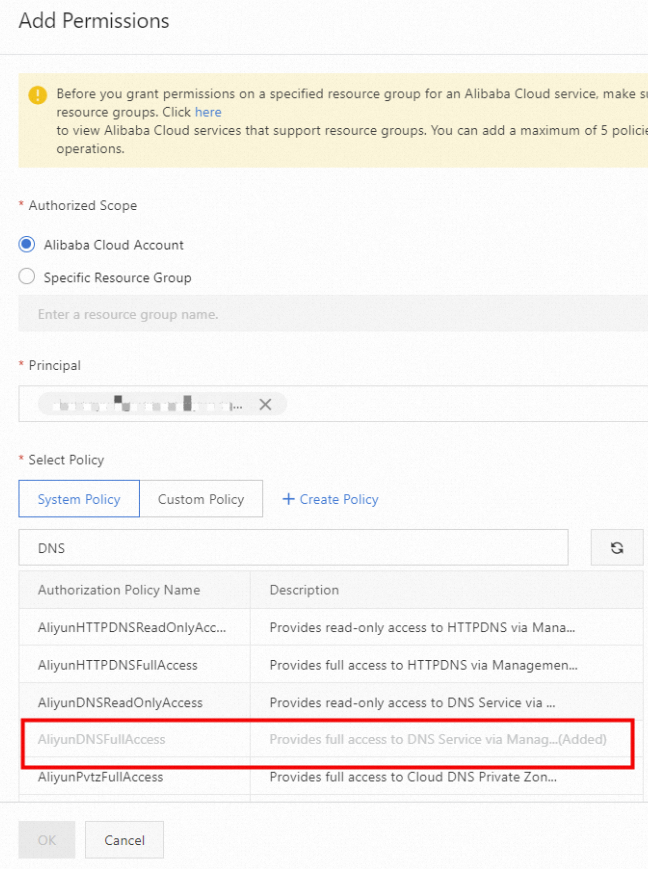648x869 pixels.
Task: Click description 'Provides read-only access to HTTPDNS'
Action: tap(422, 627)
